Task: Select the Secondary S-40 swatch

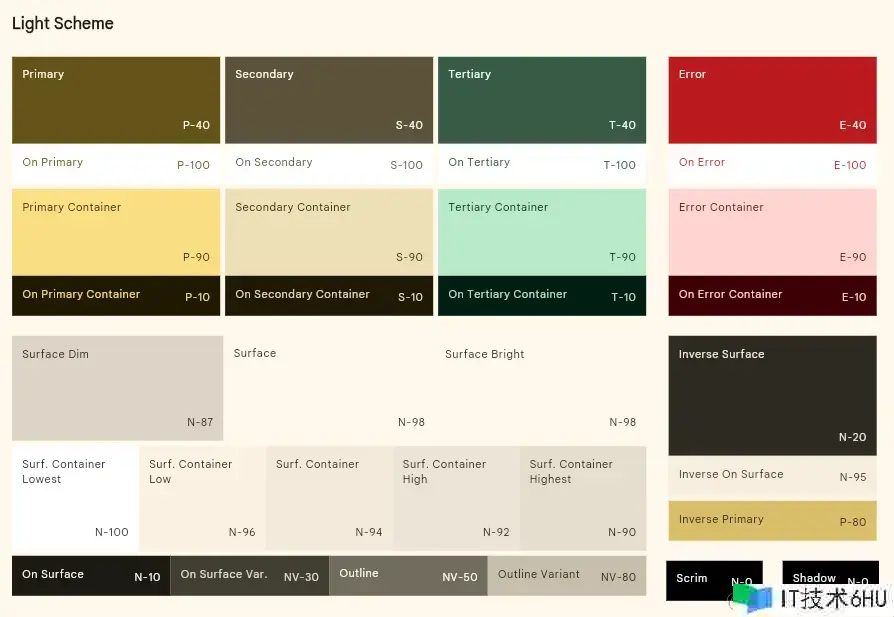Action: [x=329, y=100]
